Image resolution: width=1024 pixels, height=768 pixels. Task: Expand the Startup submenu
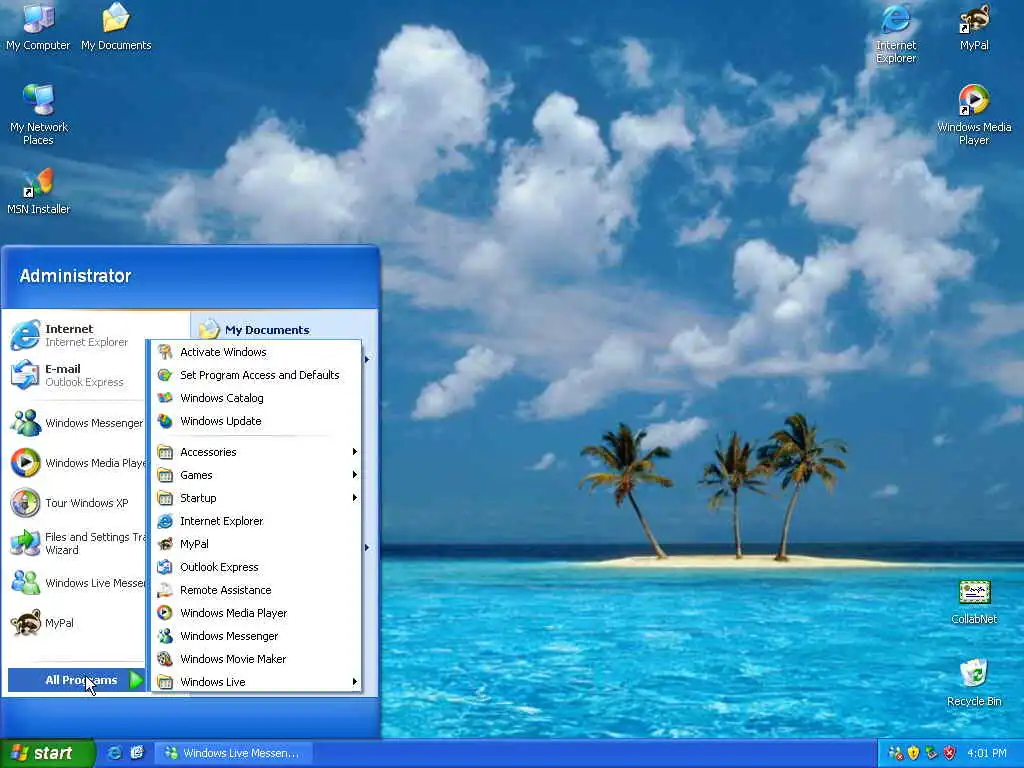pyautogui.click(x=256, y=498)
